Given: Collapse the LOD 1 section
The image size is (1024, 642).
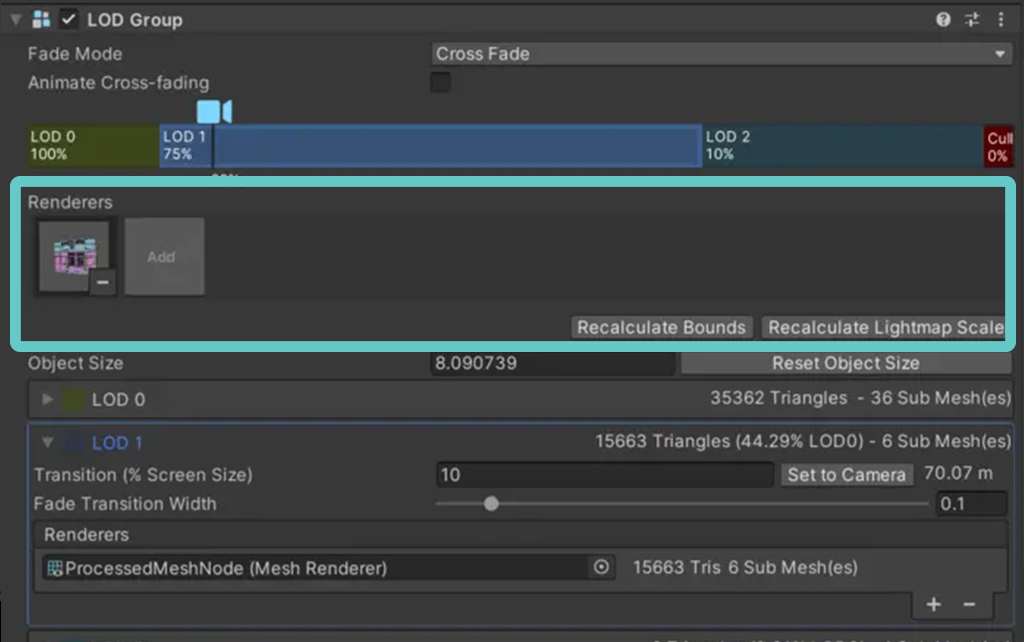Looking at the screenshot, I should (x=47, y=442).
